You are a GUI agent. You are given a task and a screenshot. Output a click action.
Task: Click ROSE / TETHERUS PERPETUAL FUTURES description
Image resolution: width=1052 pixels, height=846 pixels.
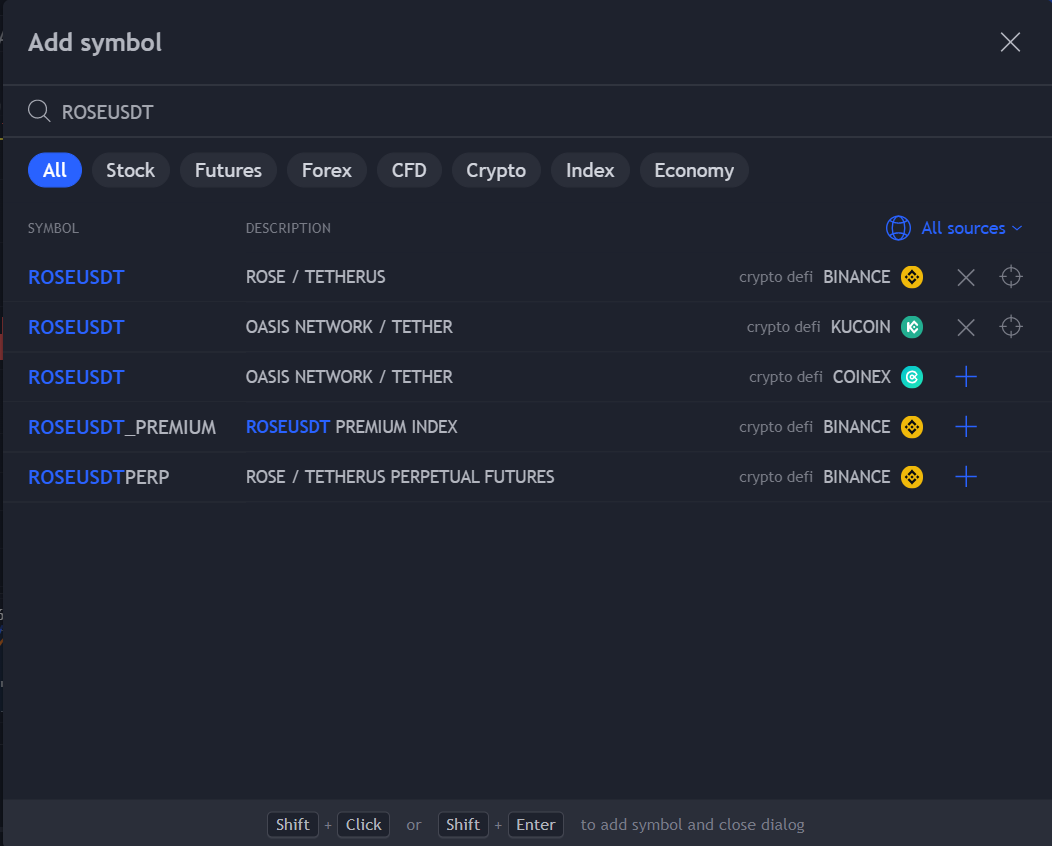coord(400,477)
